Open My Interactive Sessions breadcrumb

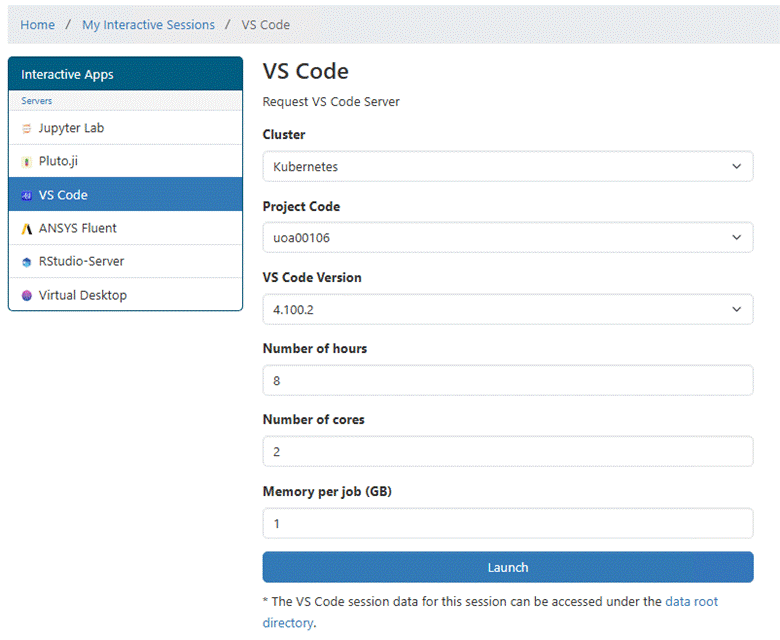(148, 24)
